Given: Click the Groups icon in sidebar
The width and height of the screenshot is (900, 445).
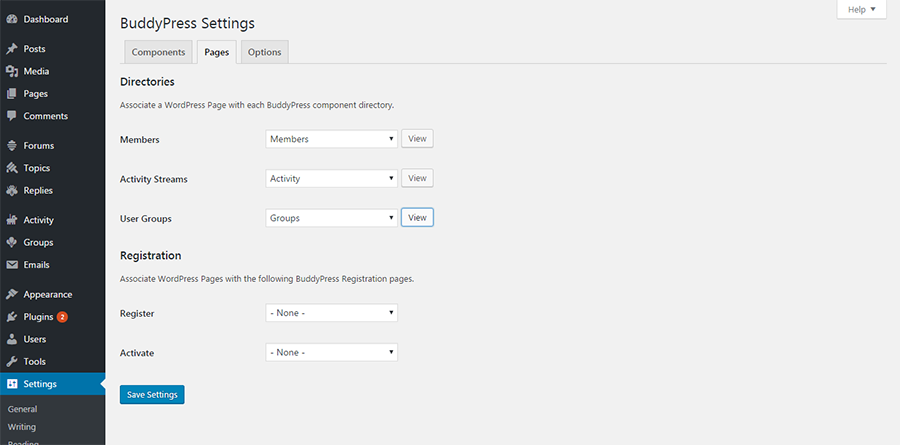Looking at the screenshot, I should (x=11, y=242).
